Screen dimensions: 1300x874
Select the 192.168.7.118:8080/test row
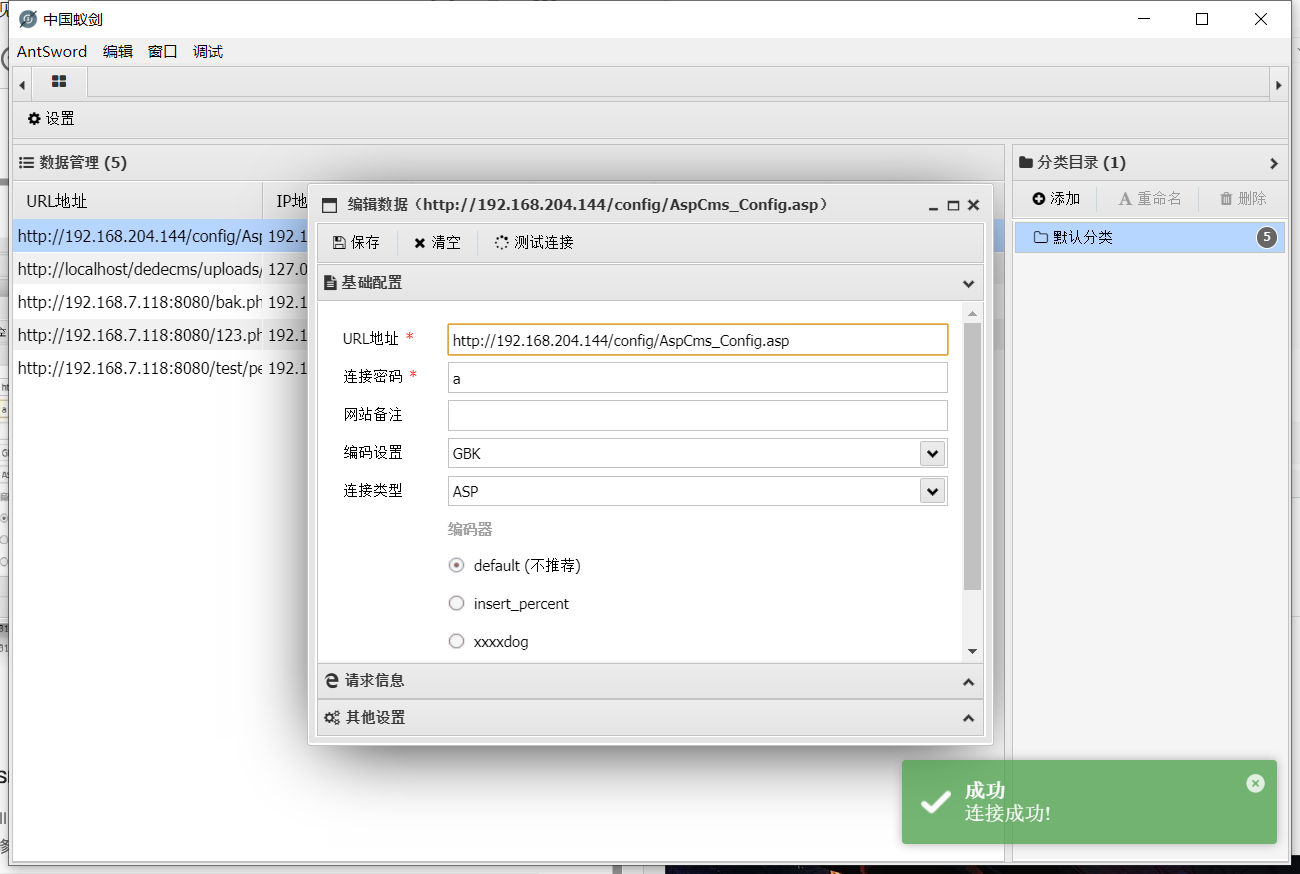click(160, 368)
